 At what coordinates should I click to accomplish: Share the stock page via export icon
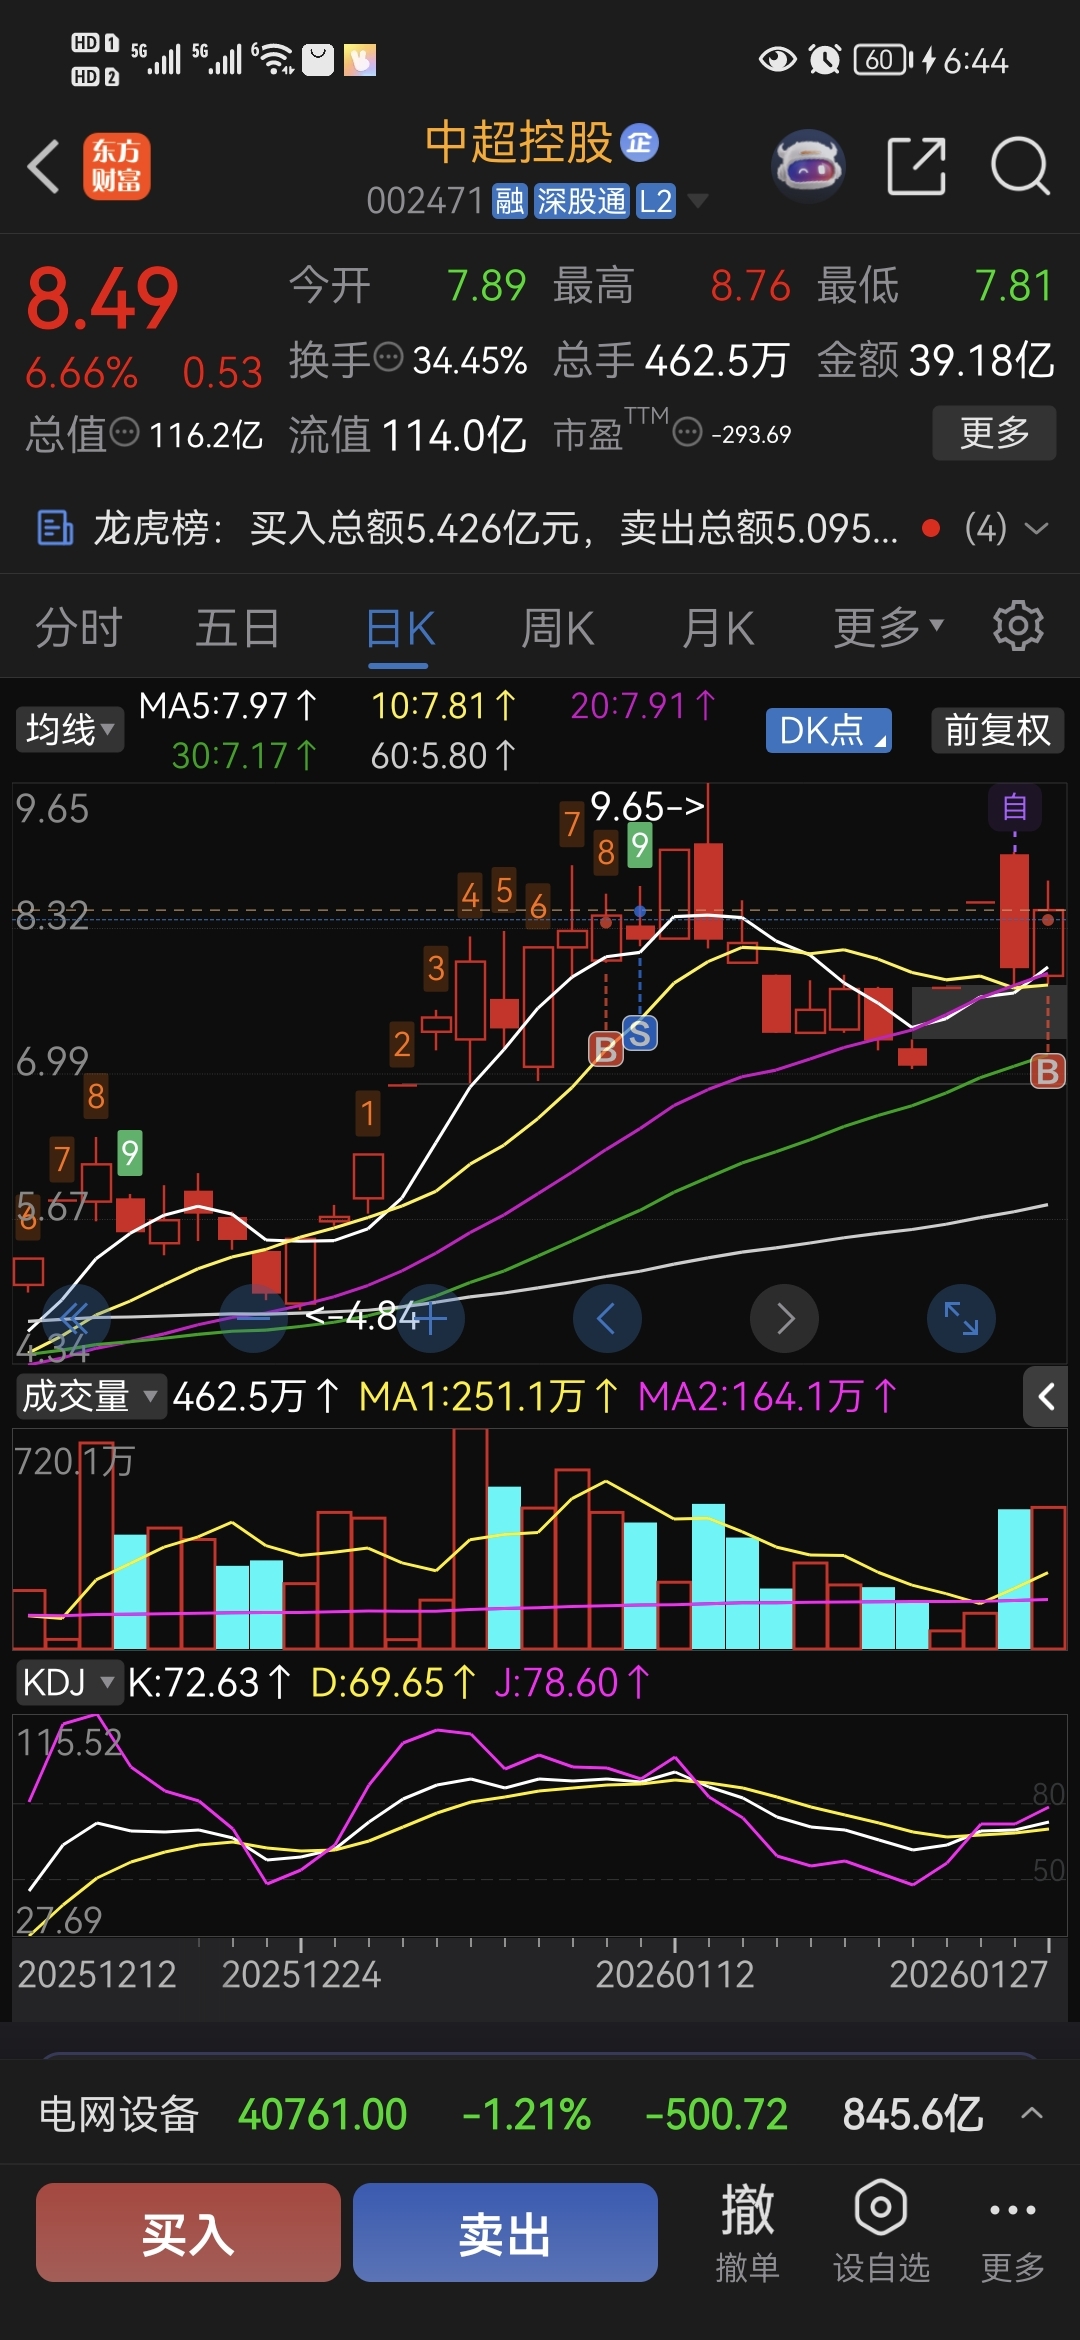click(916, 166)
